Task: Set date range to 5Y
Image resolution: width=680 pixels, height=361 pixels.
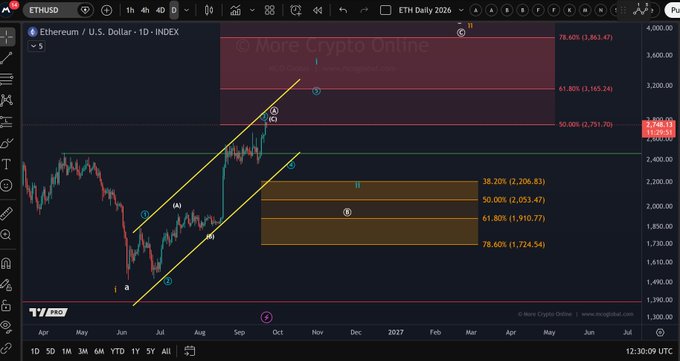Action: pyautogui.click(x=150, y=351)
